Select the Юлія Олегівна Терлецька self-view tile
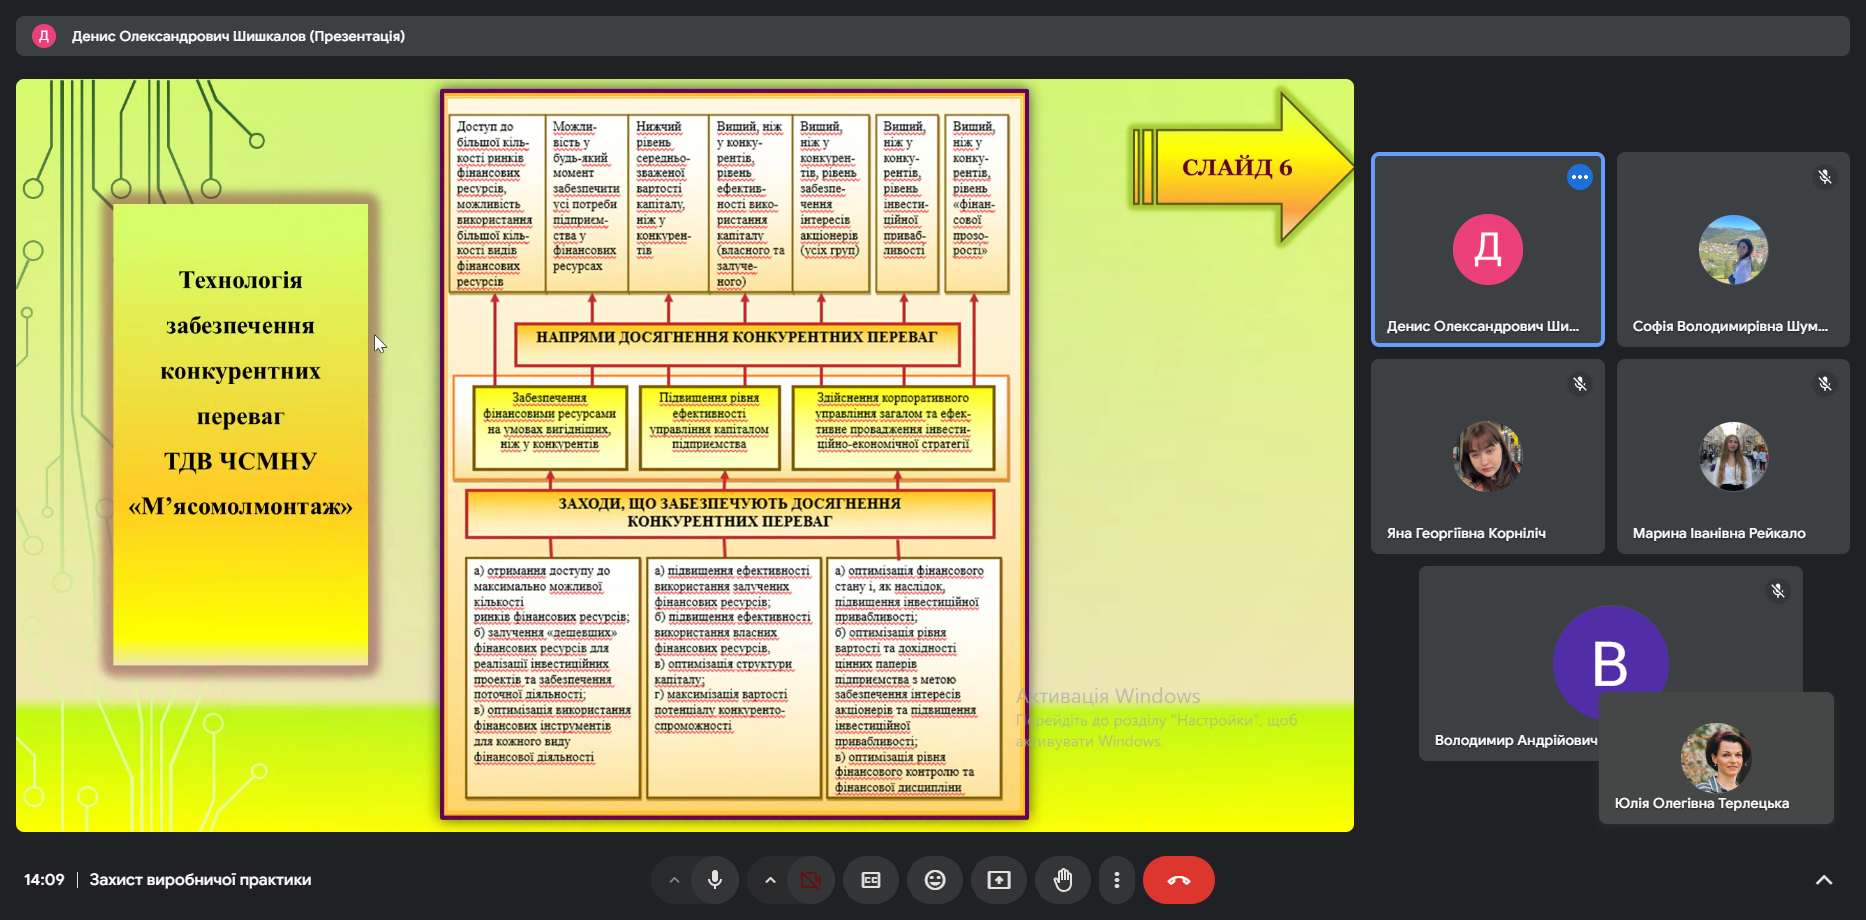The image size is (1866, 920). pyautogui.click(x=1716, y=758)
